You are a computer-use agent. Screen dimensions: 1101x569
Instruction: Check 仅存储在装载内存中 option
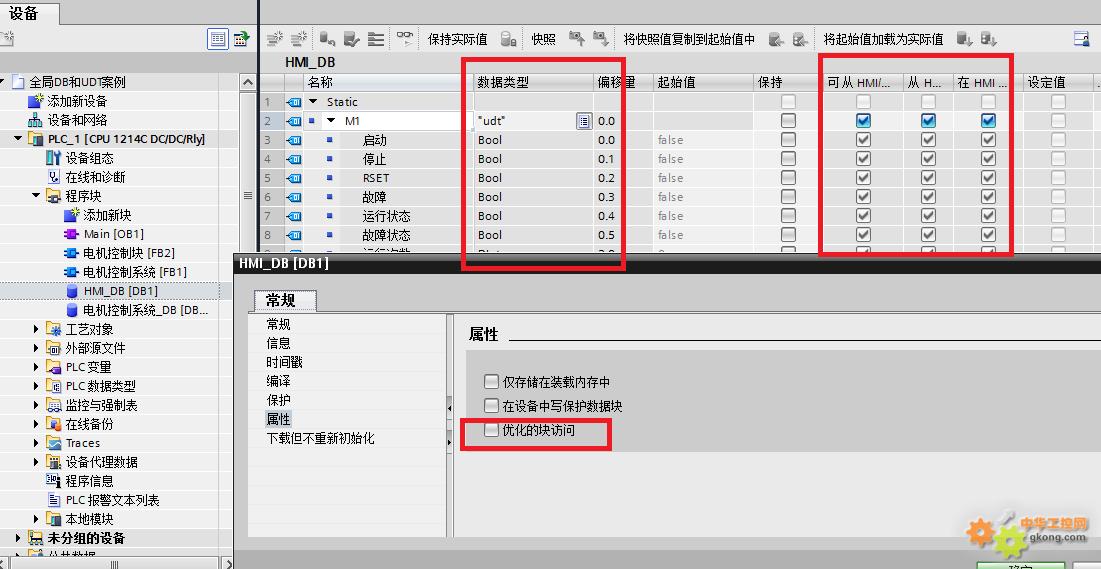click(491, 381)
